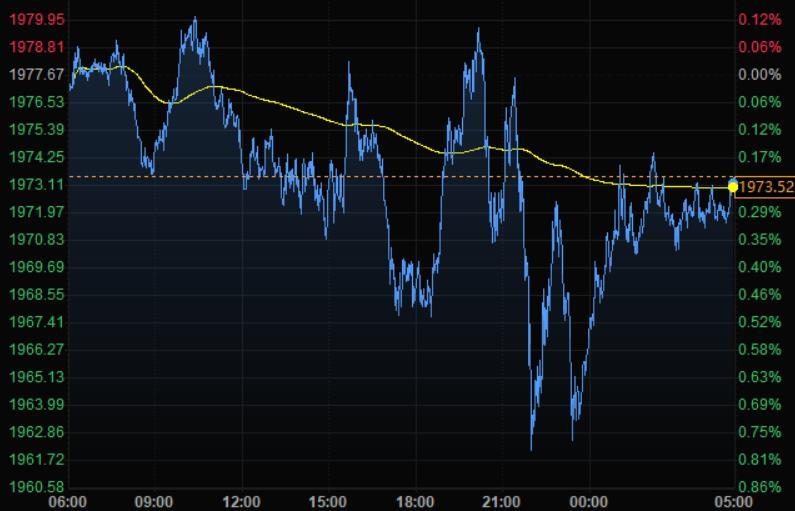Viewport: 795px width, 511px height.
Task: Select the 09:00 time axis label
Action: (154, 501)
